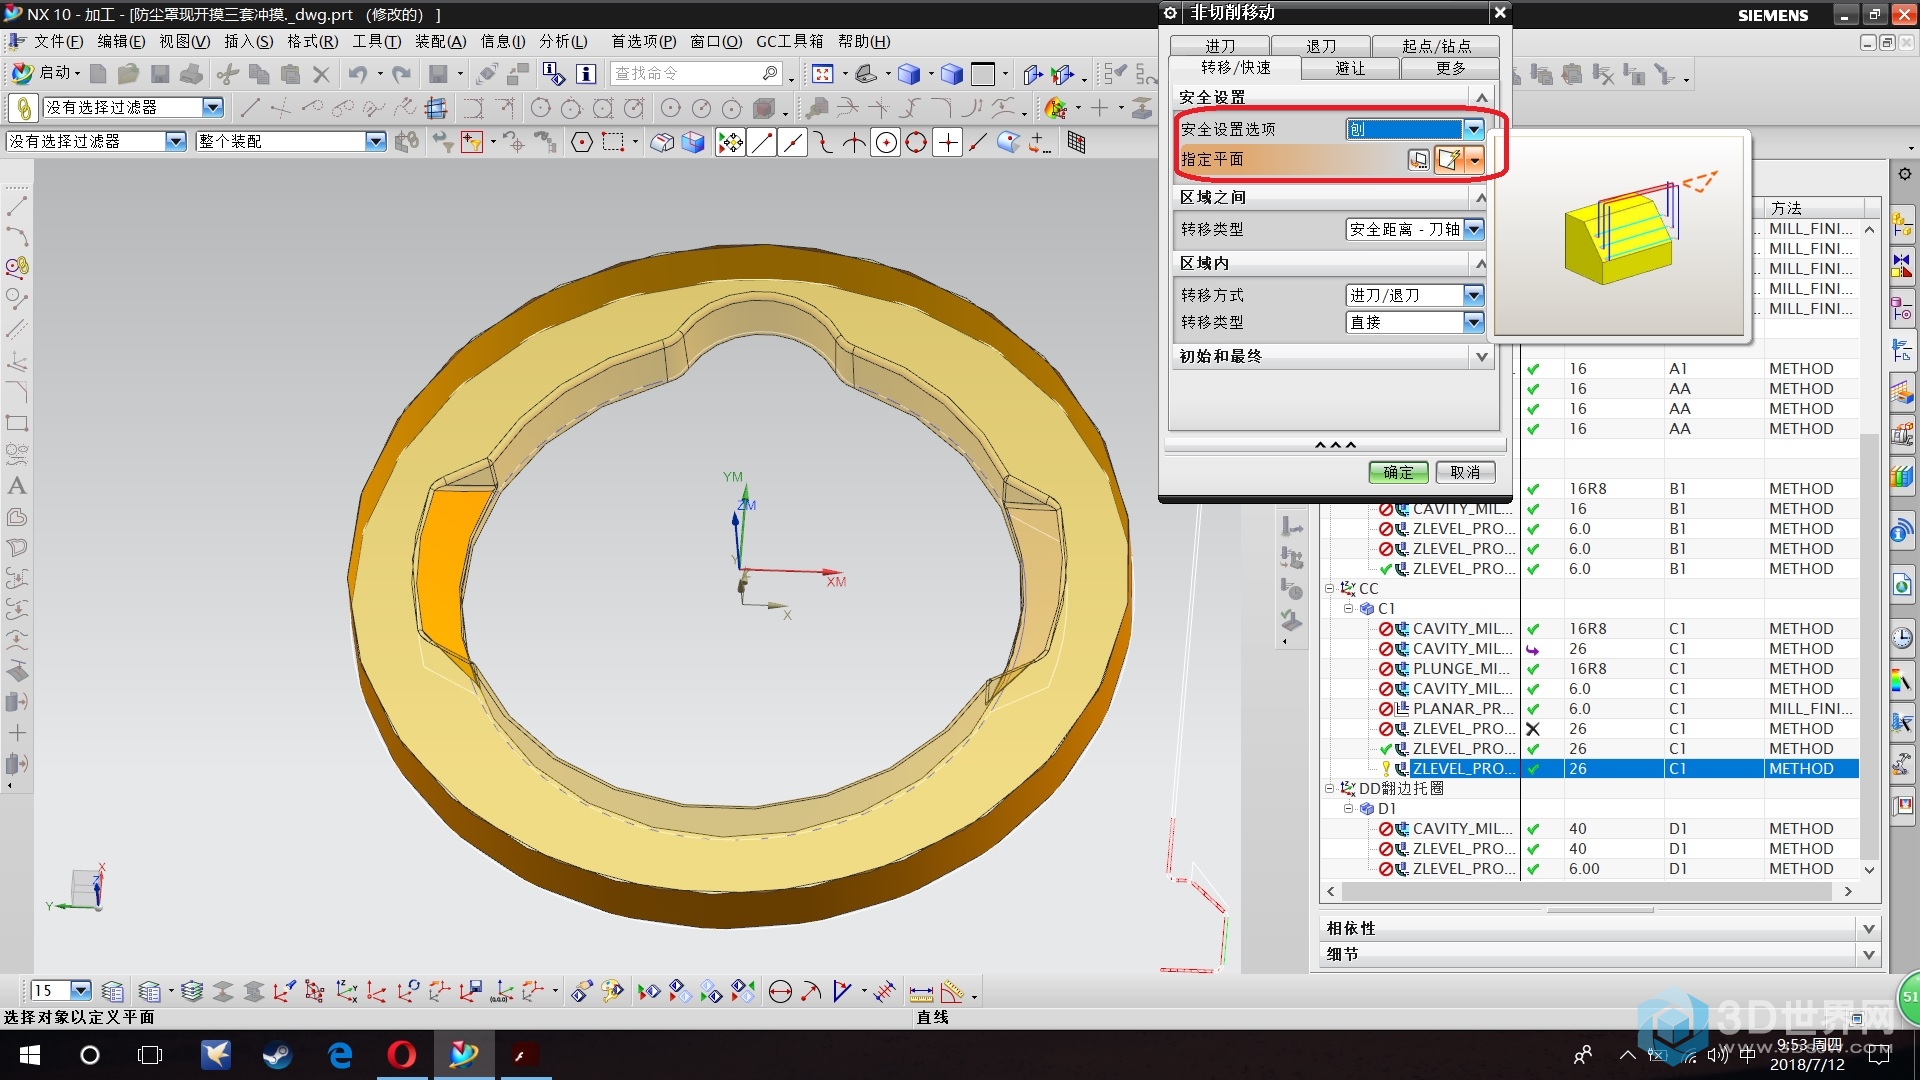Switch to the 进刀 tab
This screenshot has height=1080, width=1920.
(x=1220, y=46)
